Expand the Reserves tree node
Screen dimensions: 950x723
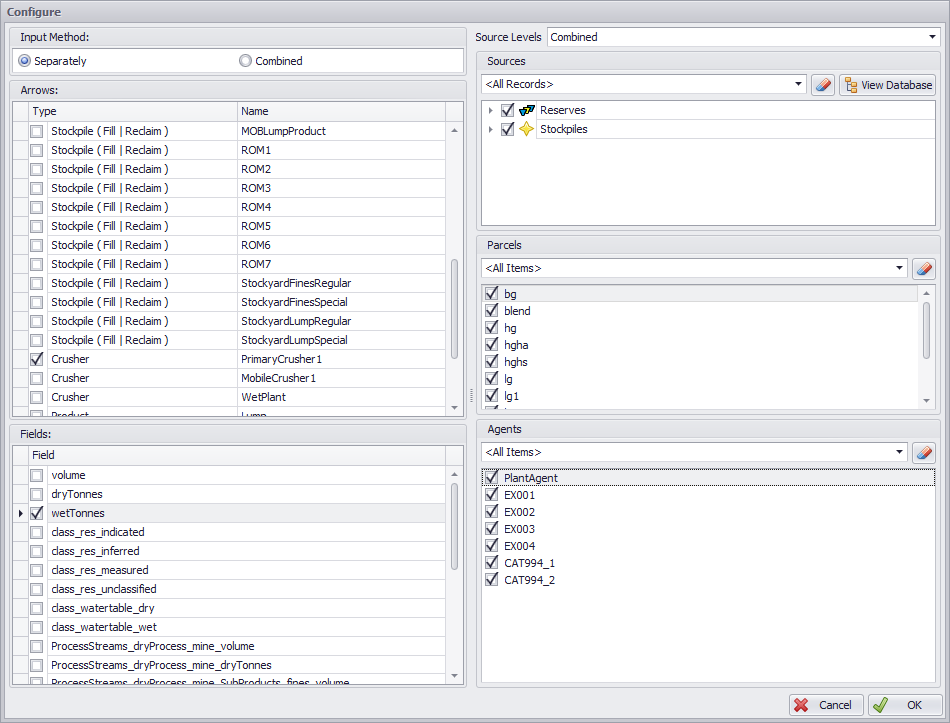490,110
